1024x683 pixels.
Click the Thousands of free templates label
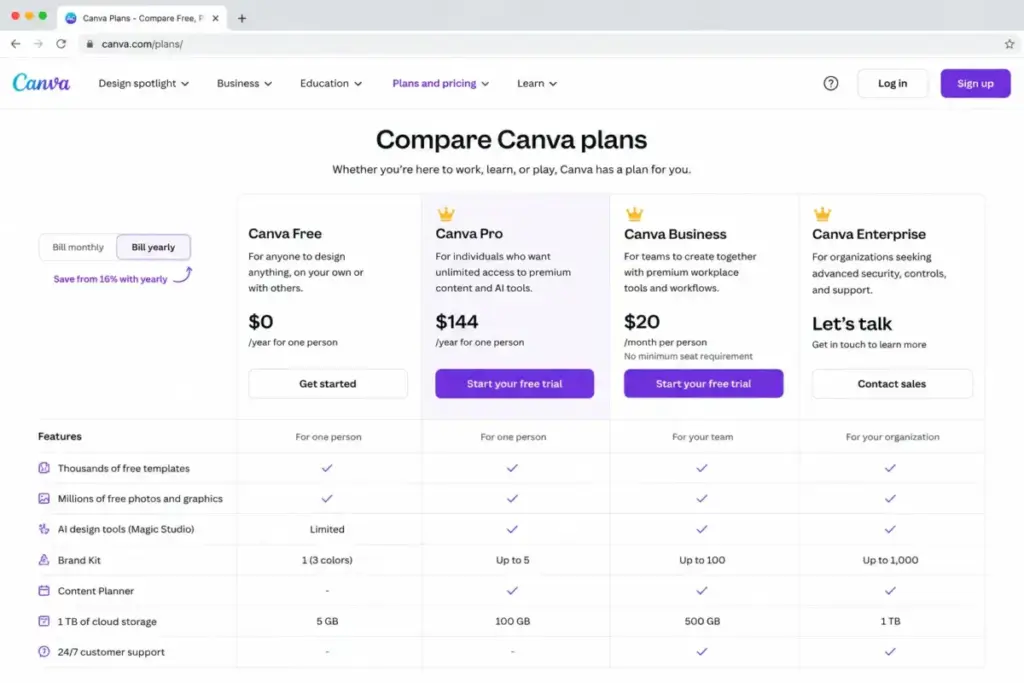[123, 468]
